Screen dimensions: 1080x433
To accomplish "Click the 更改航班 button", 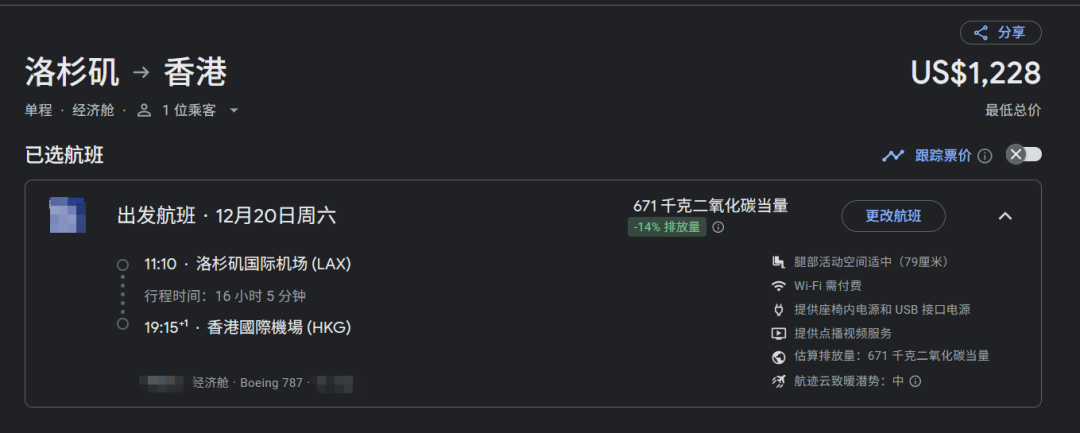I will [893, 216].
